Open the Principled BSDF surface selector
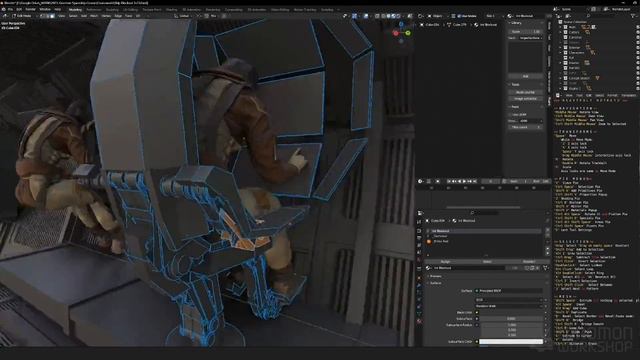The width and height of the screenshot is (640, 360). [x=509, y=291]
